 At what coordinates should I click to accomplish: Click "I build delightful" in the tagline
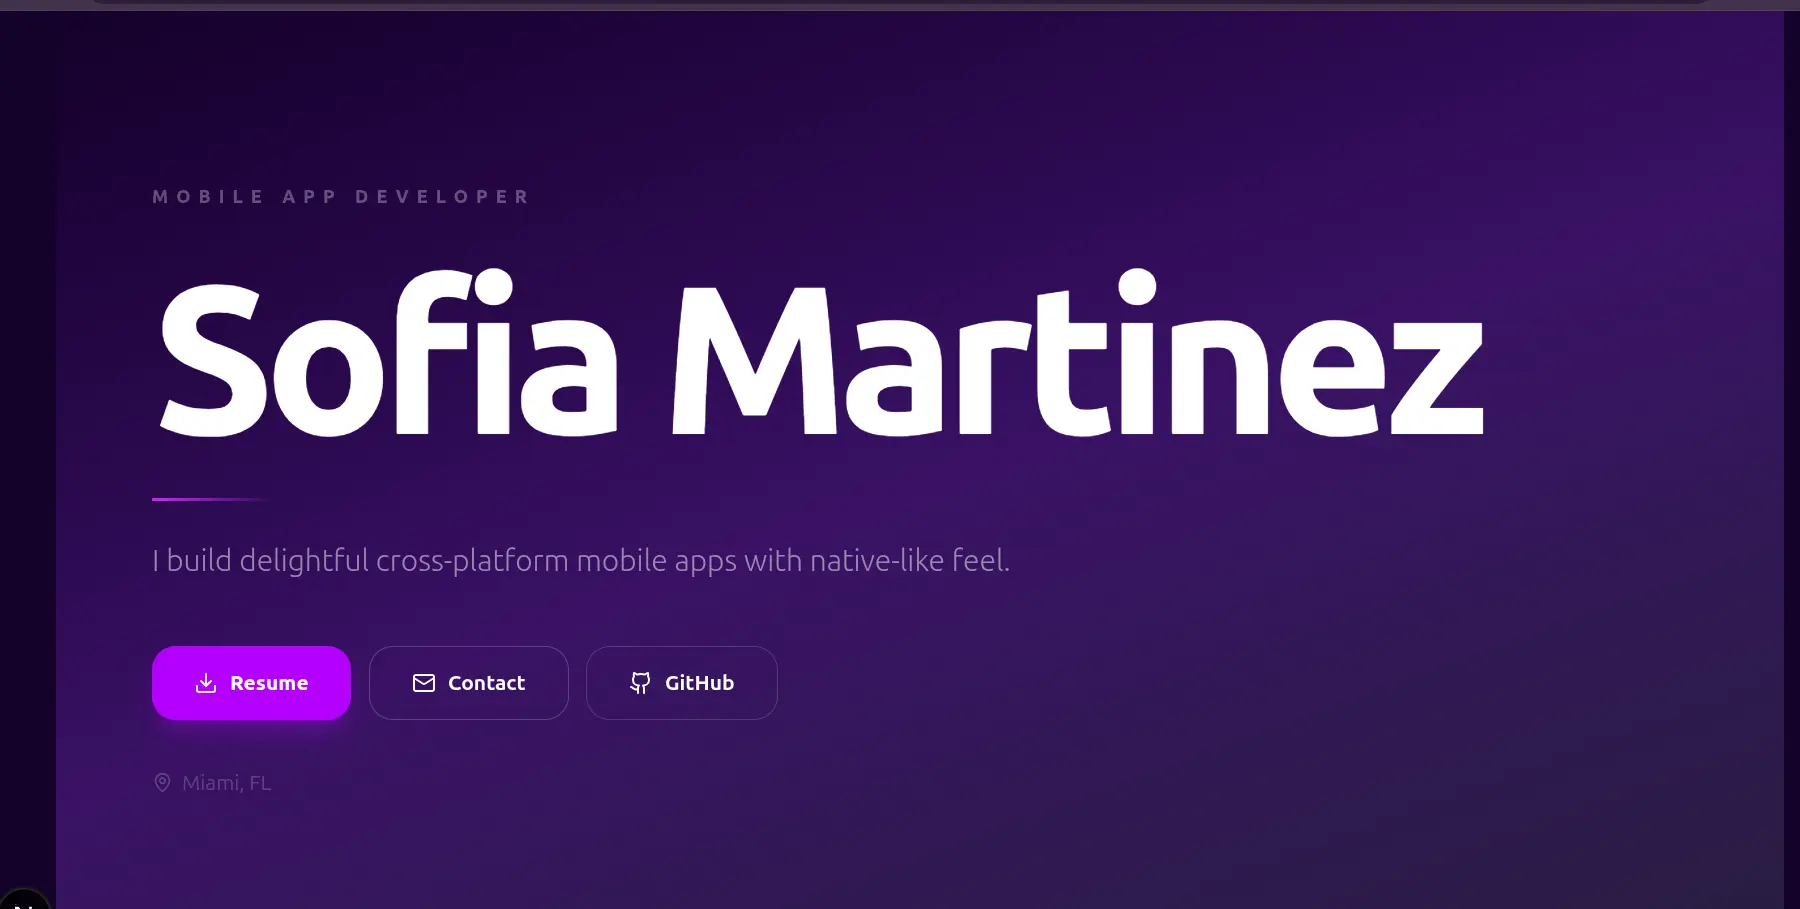coord(260,561)
